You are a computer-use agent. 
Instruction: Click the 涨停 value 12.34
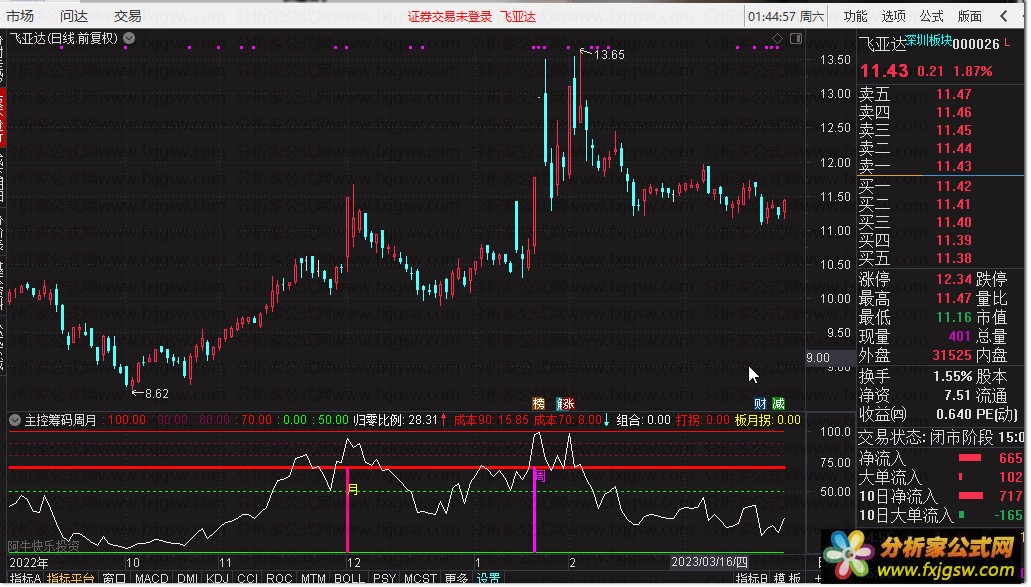(x=953, y=279)
